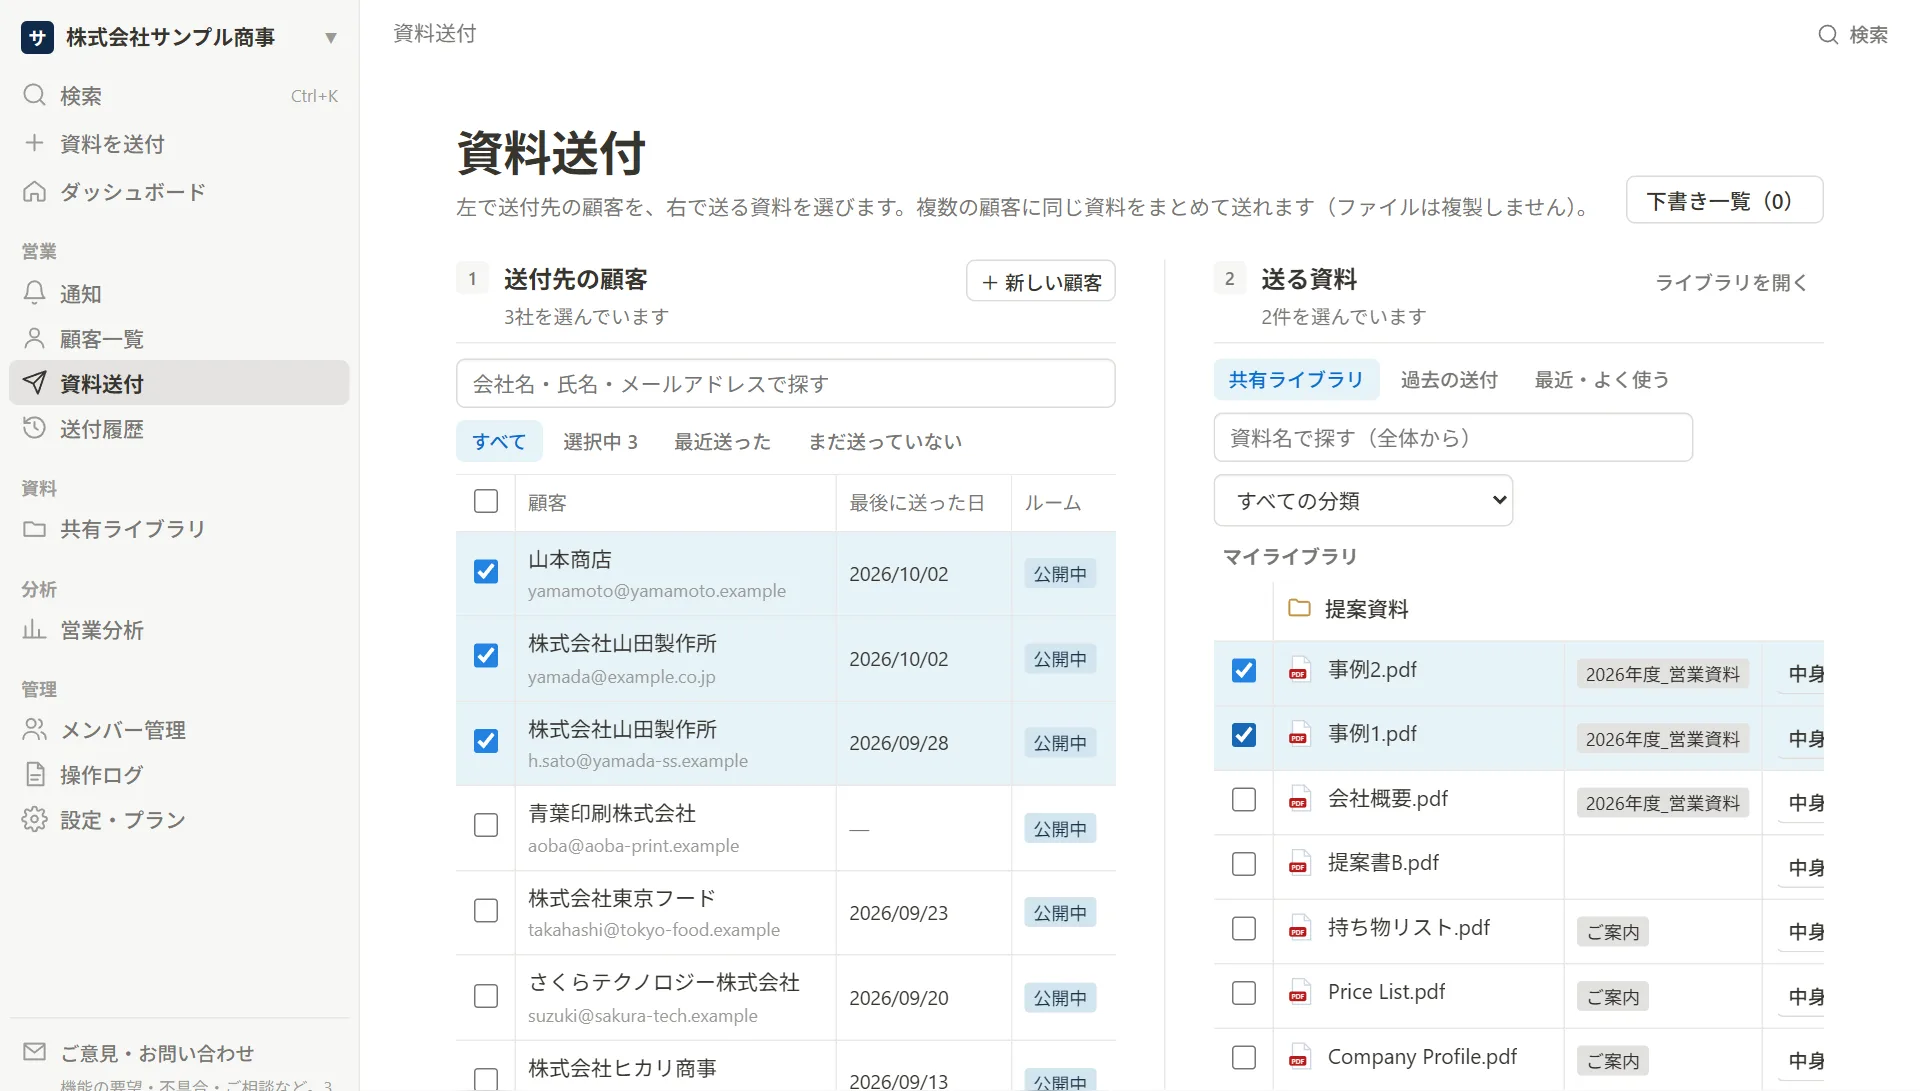
Task: Click the 営業分析 bar chart icon
Action: click(35, 629)
